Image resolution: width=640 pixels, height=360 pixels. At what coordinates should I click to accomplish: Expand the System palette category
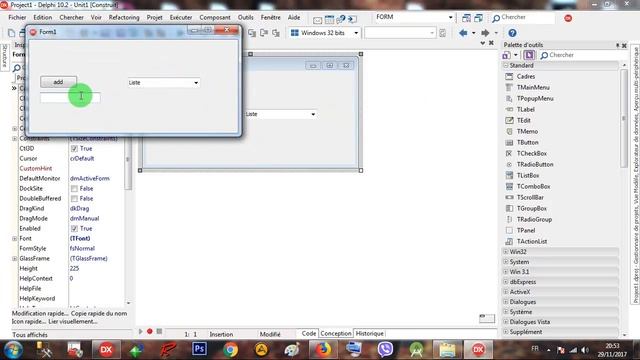pyautogui.click(x=506, y=262)
